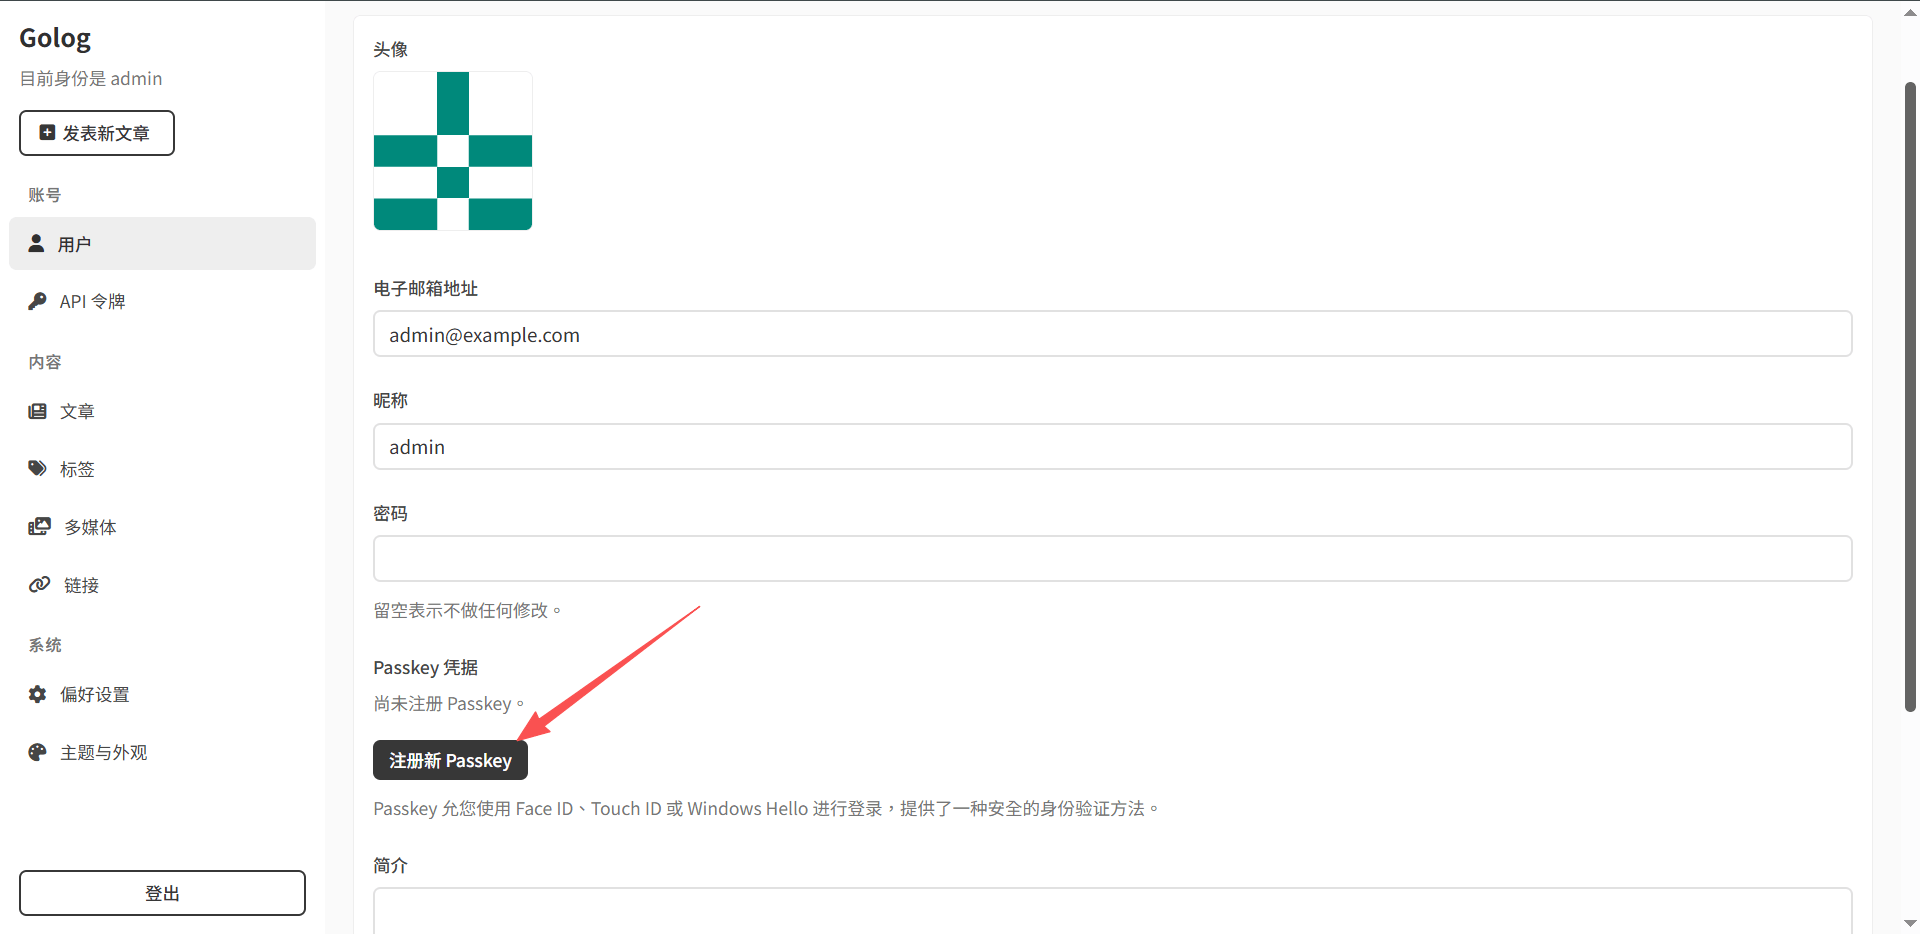Click the green identicon avatar image

pyautogui.click(x=453, y=151)
